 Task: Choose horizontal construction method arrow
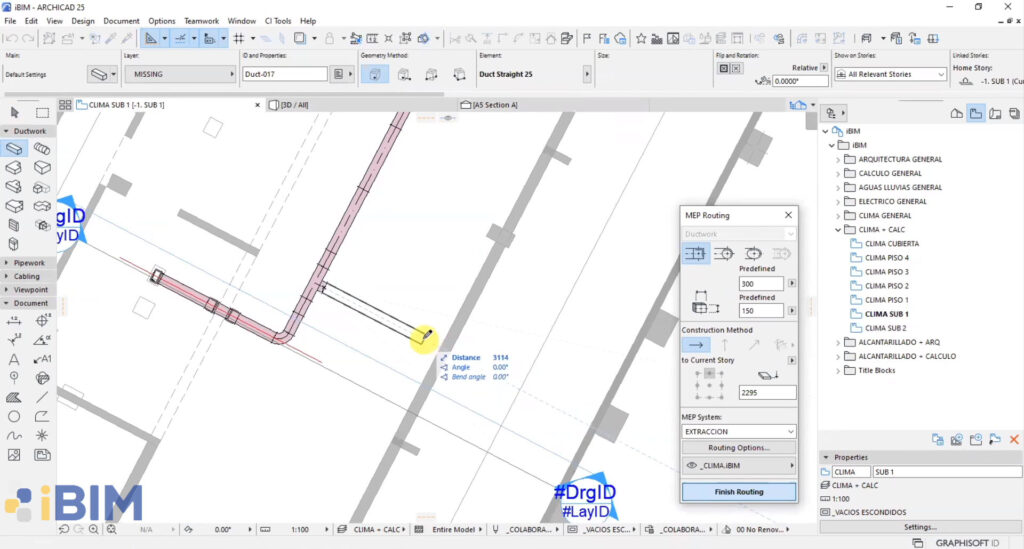pyautogui.click(x=696, y=345)
